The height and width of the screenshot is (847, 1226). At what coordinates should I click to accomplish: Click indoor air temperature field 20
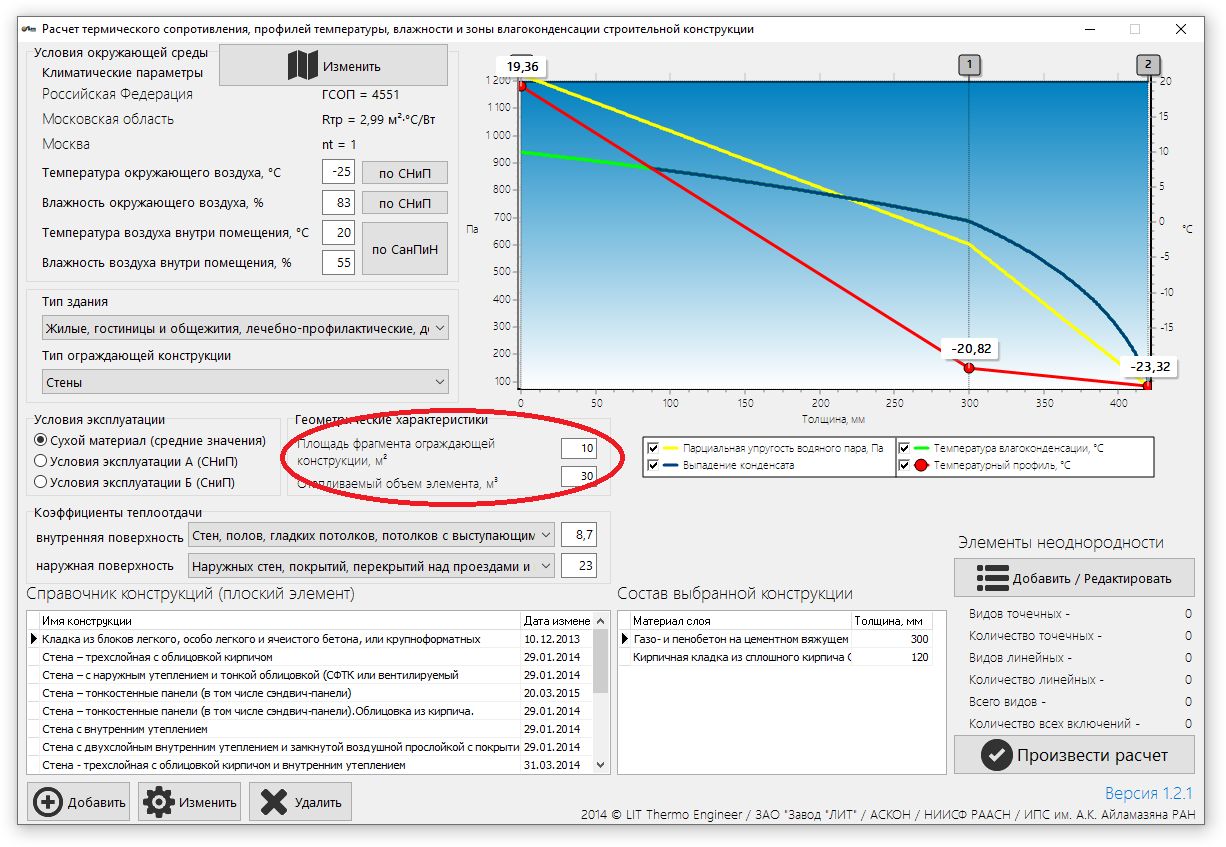tap(338, 233)
